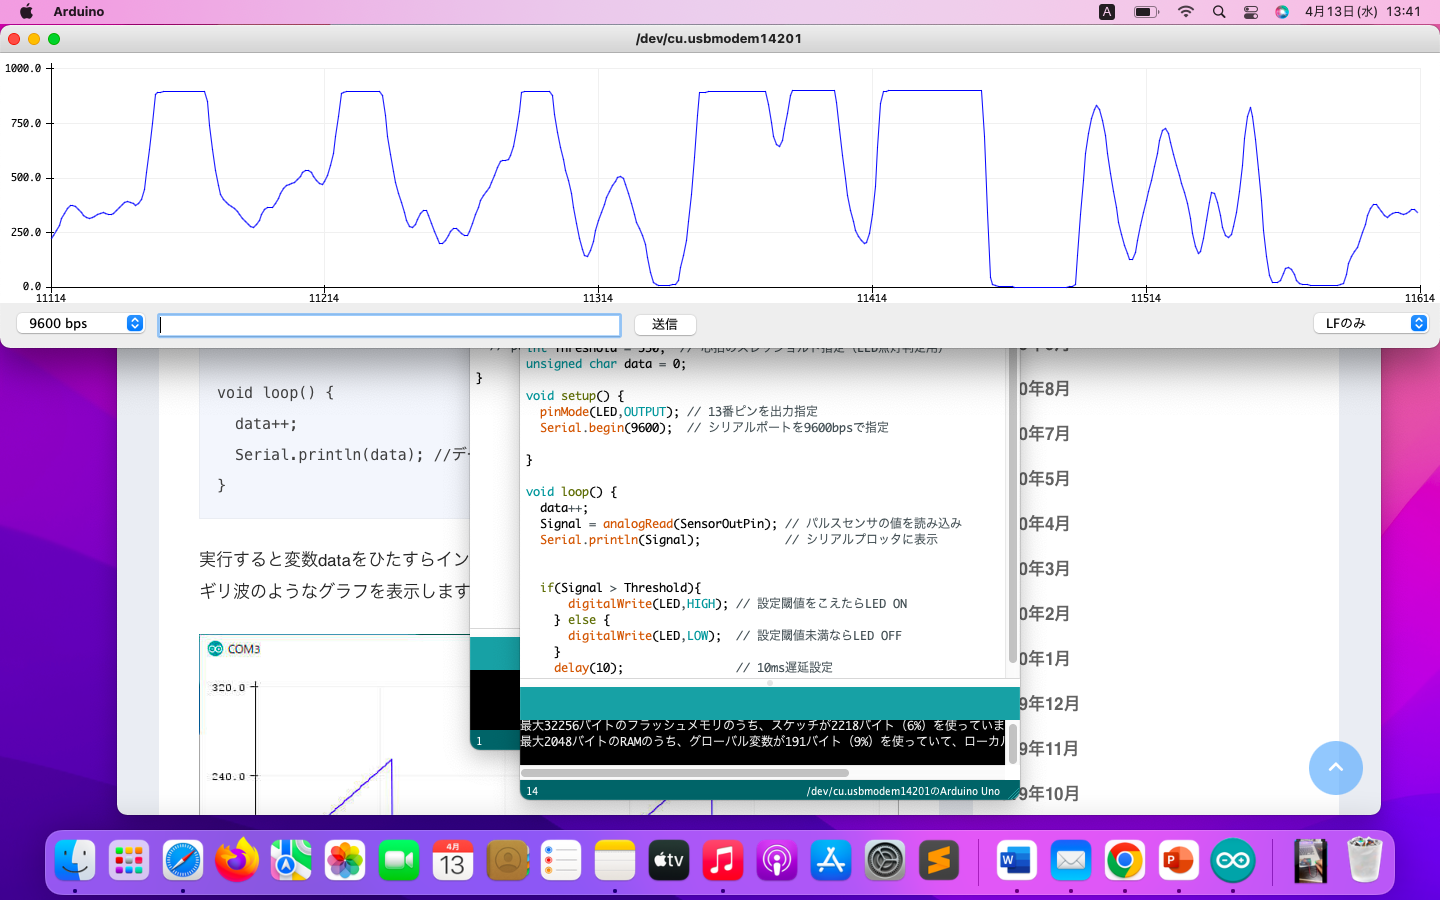Open input source menu in menu bar
Screen dimensions: 1440x900
coord(1107,12)
